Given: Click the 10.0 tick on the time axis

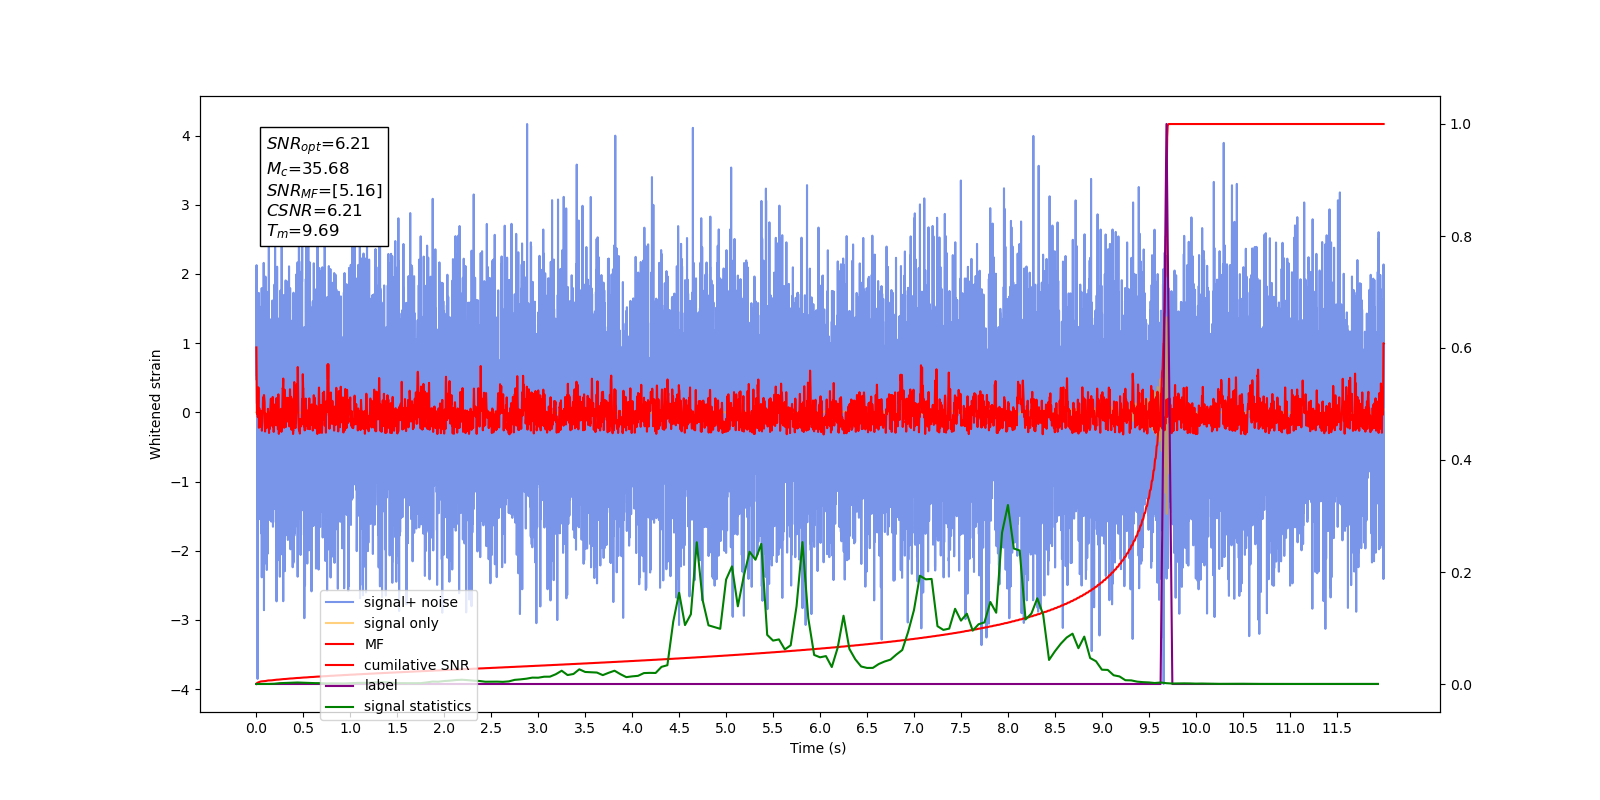Looking at the screenshot, I should click(1196, 728).
